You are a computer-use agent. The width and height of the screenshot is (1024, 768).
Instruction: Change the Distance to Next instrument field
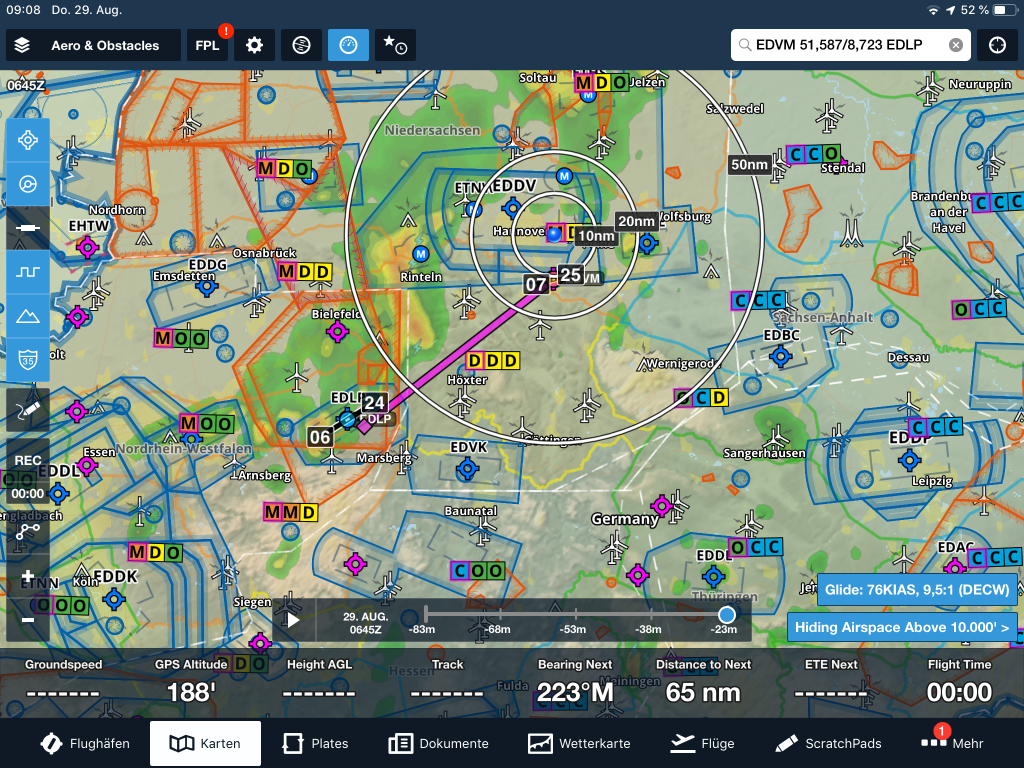click(703, 682)
